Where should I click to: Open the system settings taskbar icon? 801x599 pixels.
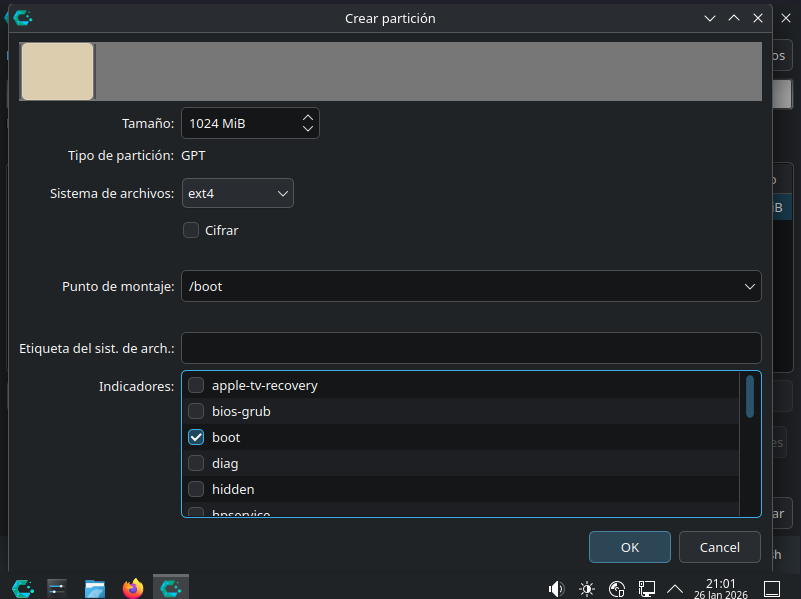pyautogui.click(x=57, y=587)
